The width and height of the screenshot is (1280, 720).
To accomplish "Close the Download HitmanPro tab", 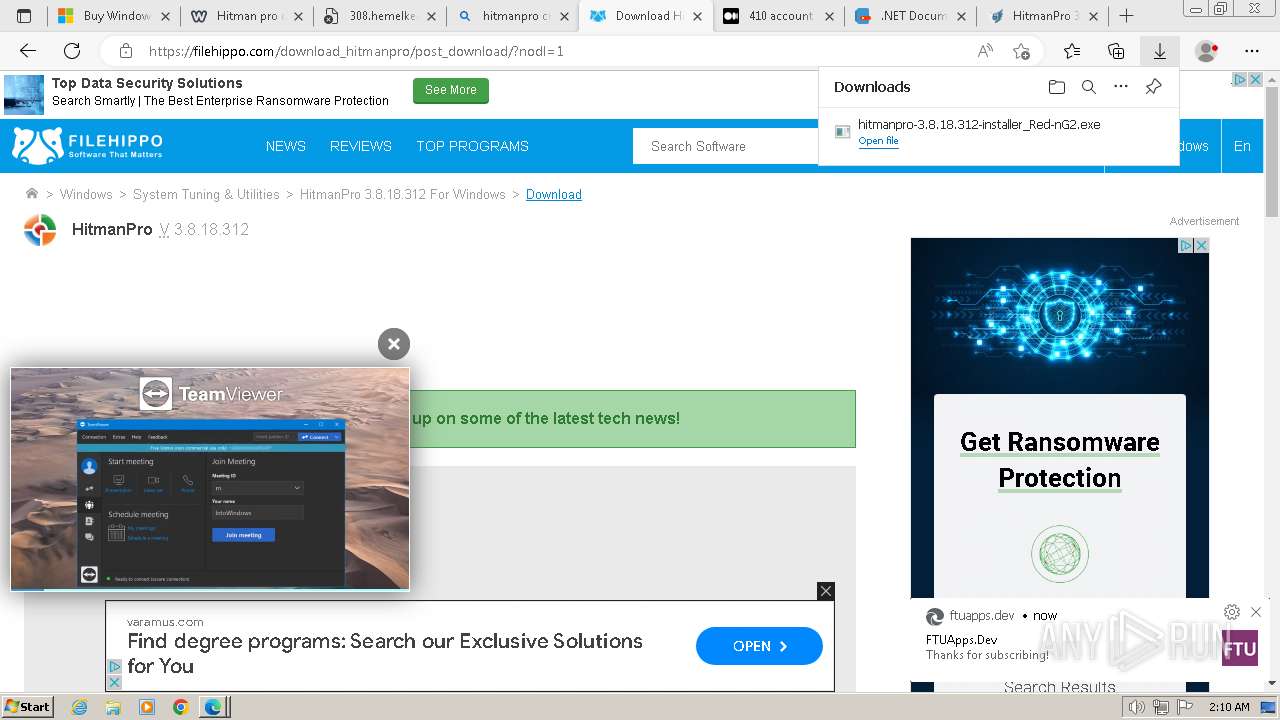I will pos(697,16).
